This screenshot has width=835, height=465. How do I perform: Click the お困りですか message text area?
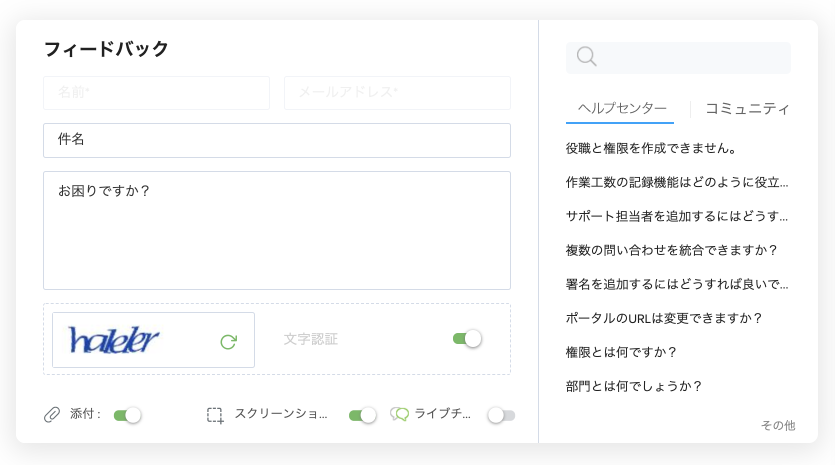point(277,230)
